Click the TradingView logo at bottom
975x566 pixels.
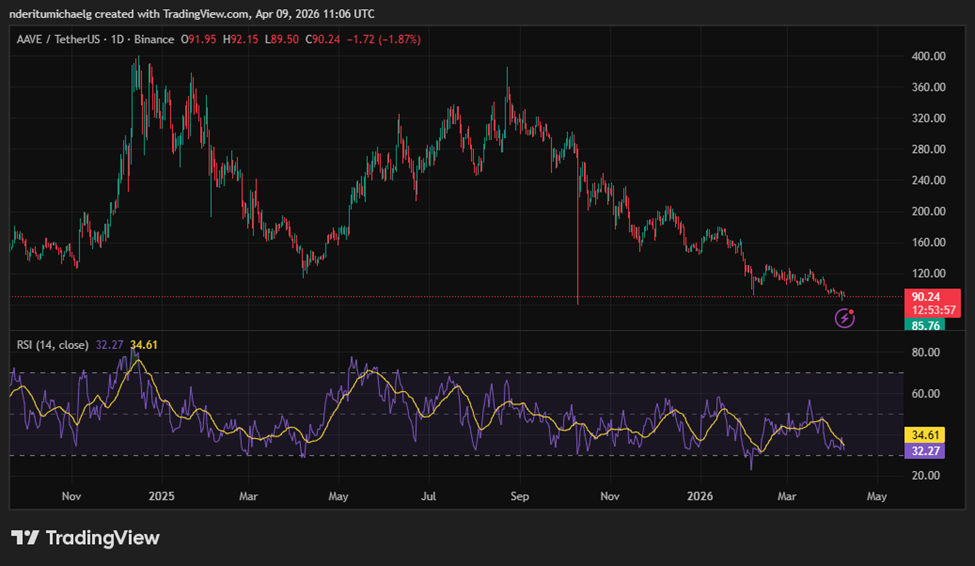tap(85, 538)
